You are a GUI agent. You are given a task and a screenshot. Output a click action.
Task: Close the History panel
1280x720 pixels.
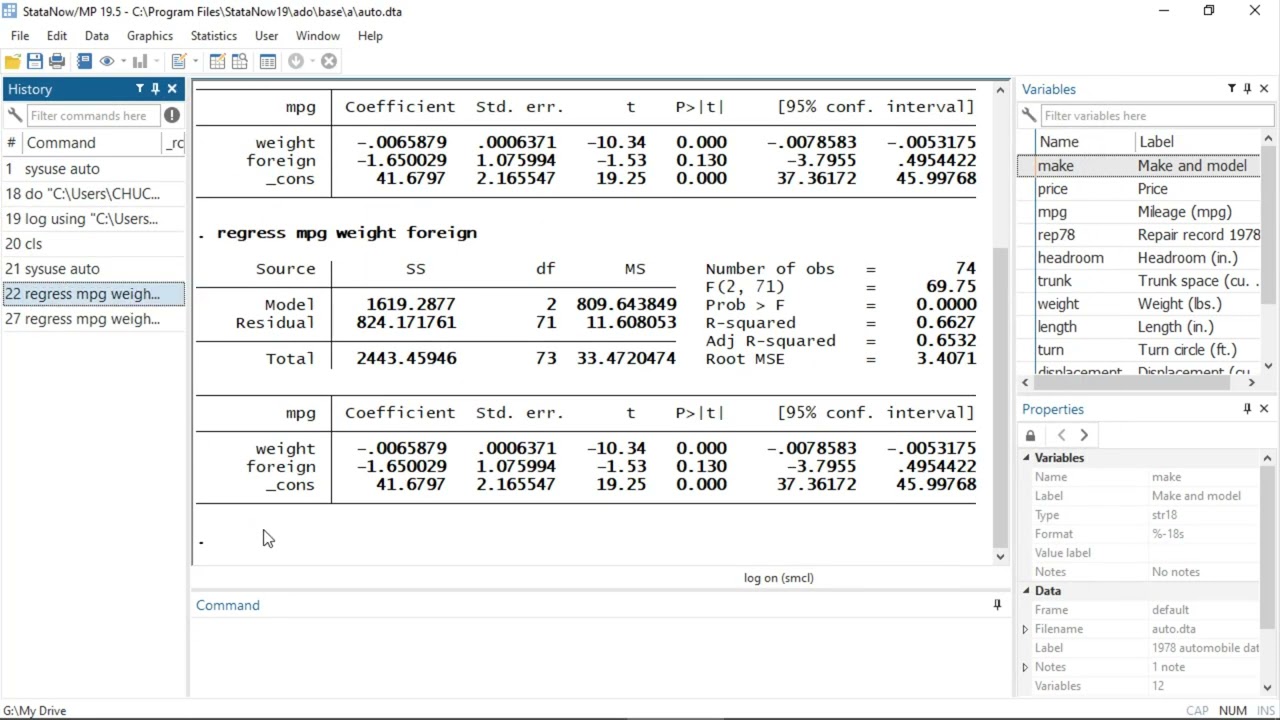172,89
